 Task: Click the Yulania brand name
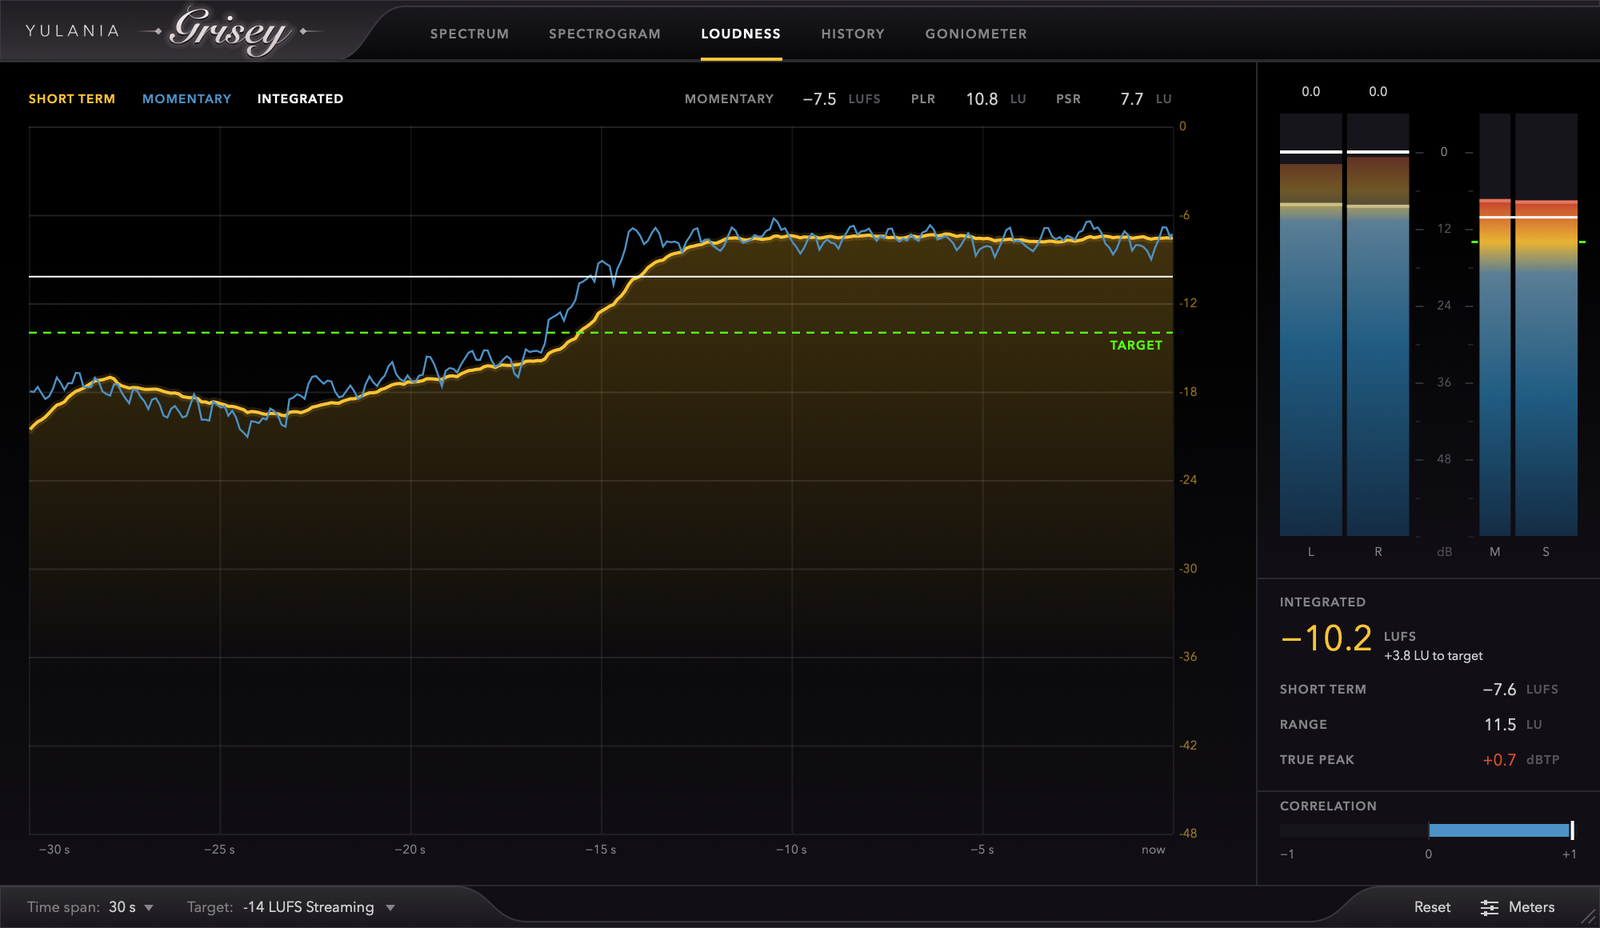tap(72, 31)
